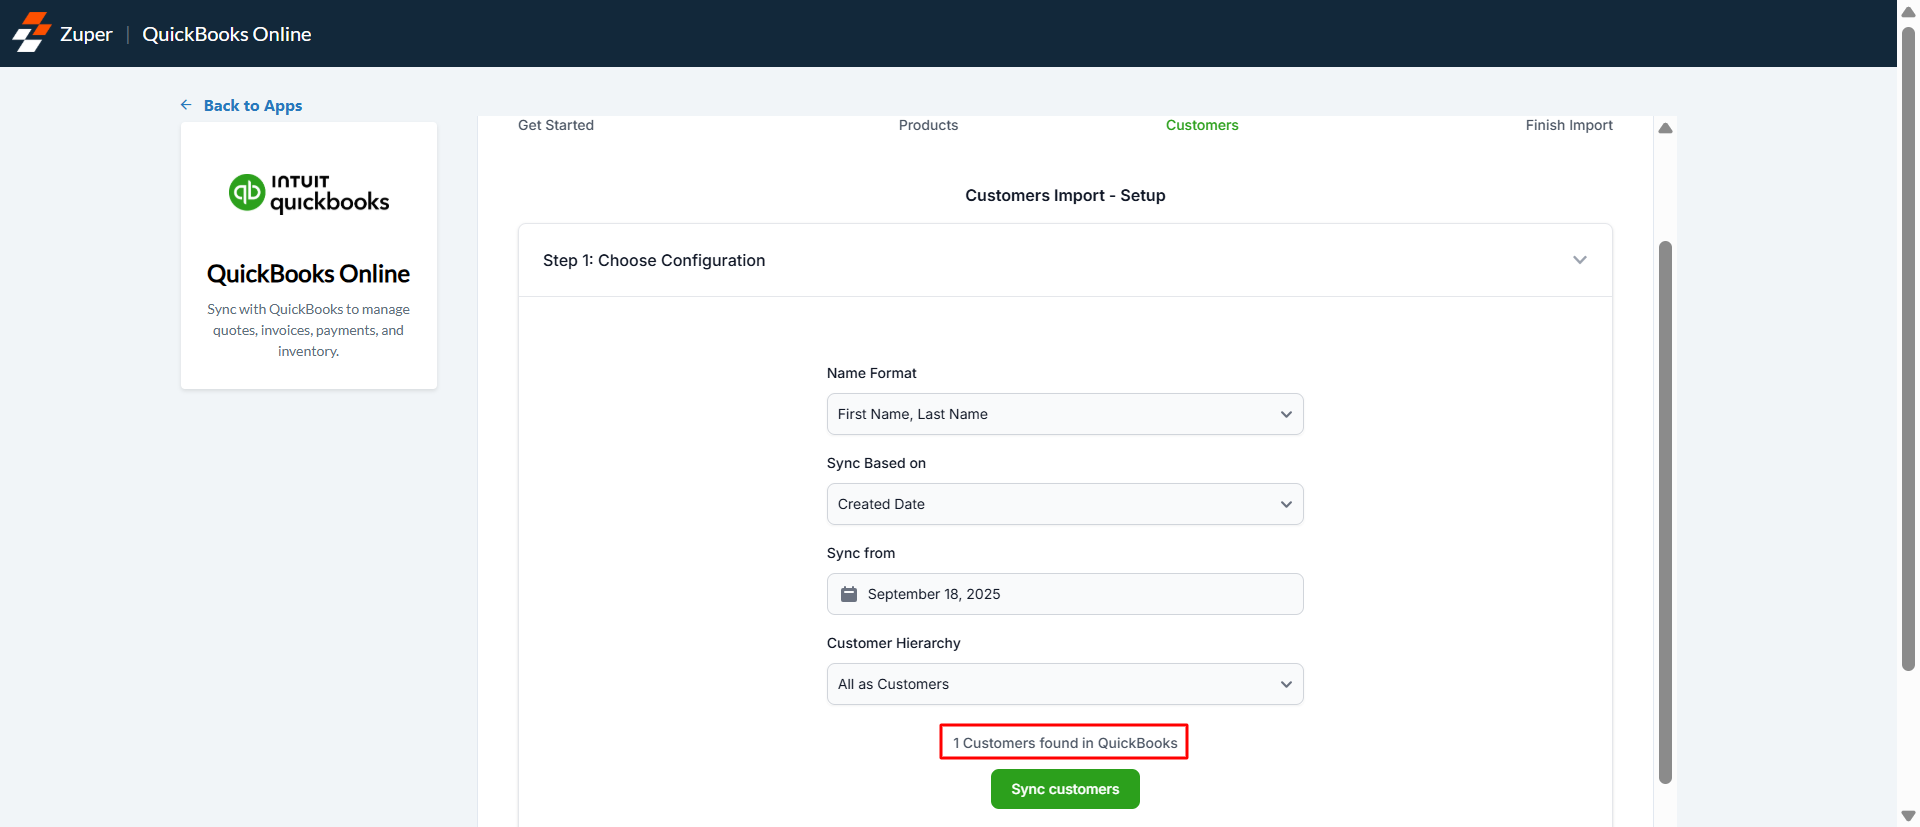Open the Name Format dropdown
1920x827 pixels.
[x=1065, y=414]
